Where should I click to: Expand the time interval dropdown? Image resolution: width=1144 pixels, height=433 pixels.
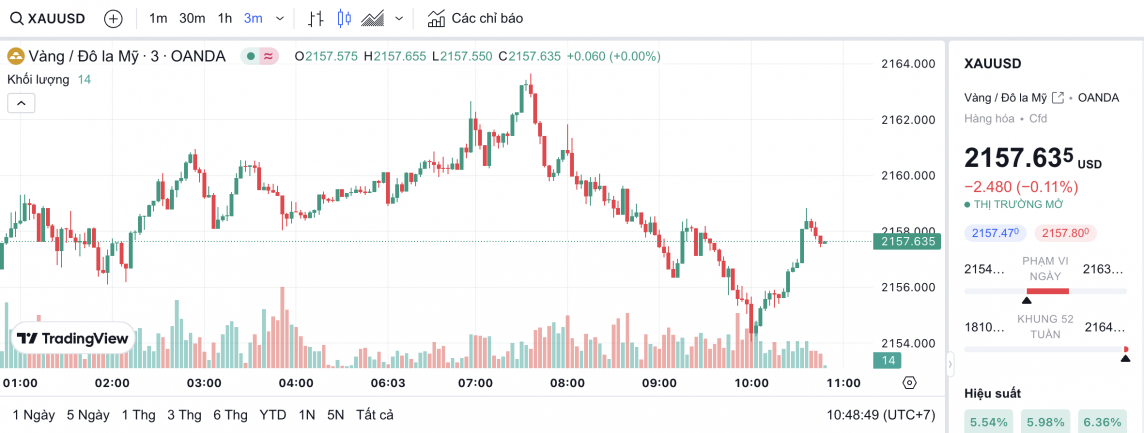pyautogui.click(x=279, y=18)
